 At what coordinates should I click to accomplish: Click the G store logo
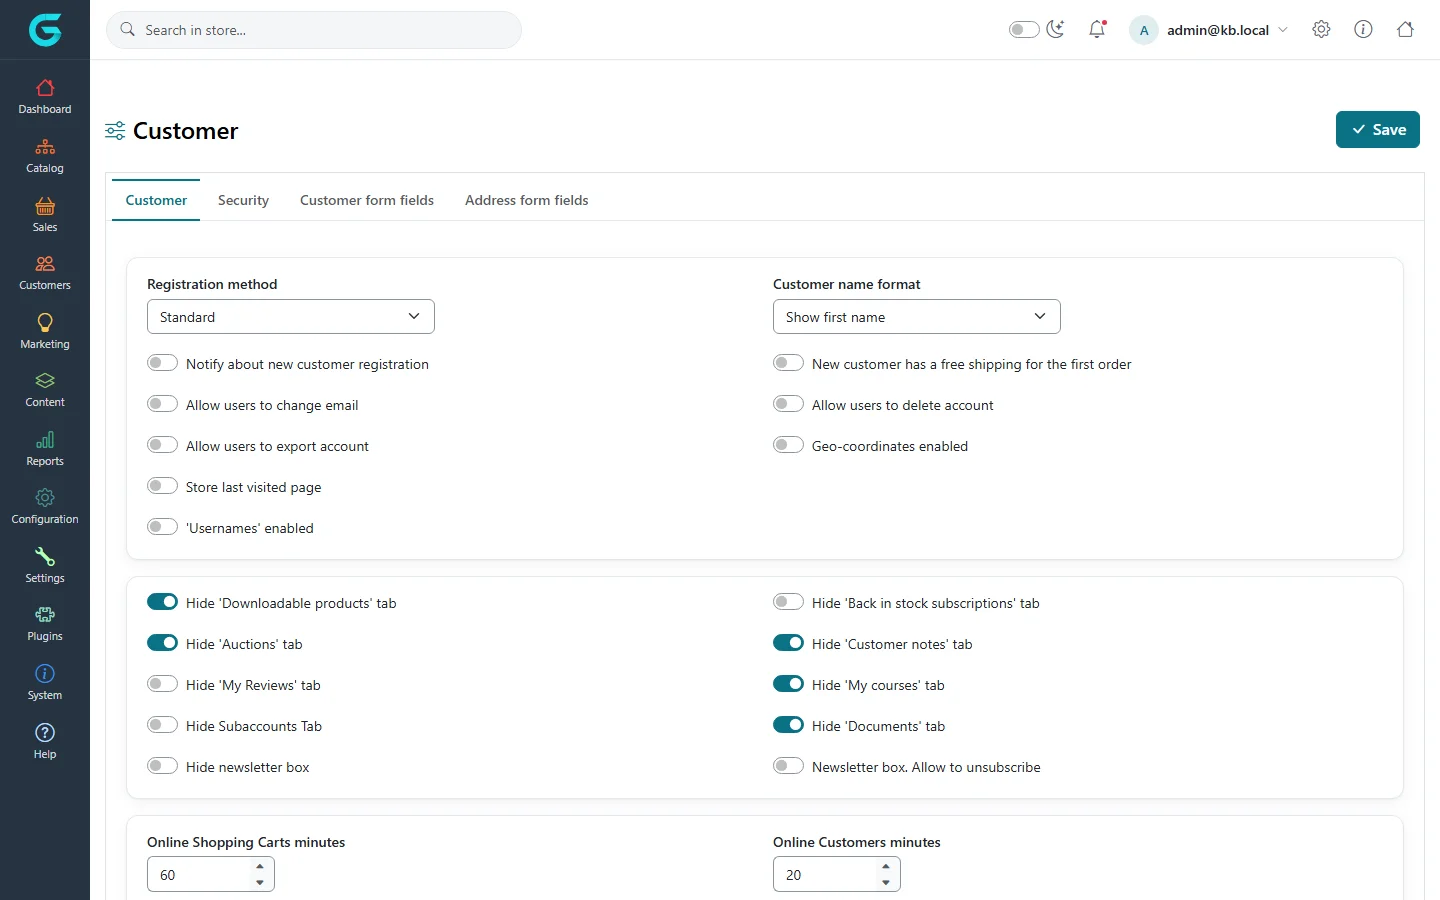coord(45,30)
